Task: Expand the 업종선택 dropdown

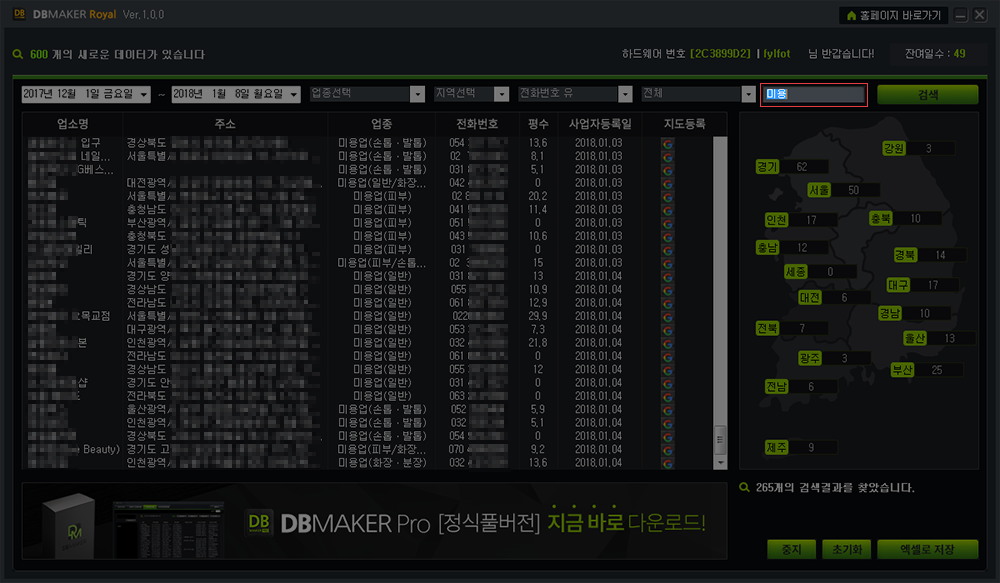Action: click(417, 94)
